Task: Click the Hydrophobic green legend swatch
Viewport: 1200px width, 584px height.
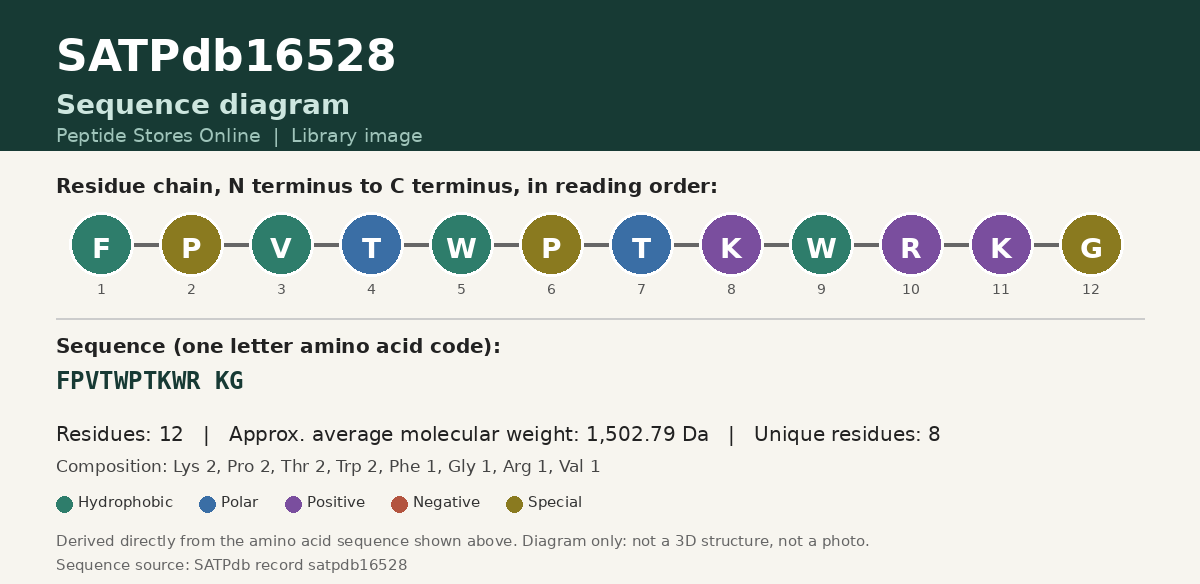Action: point(65,504)
